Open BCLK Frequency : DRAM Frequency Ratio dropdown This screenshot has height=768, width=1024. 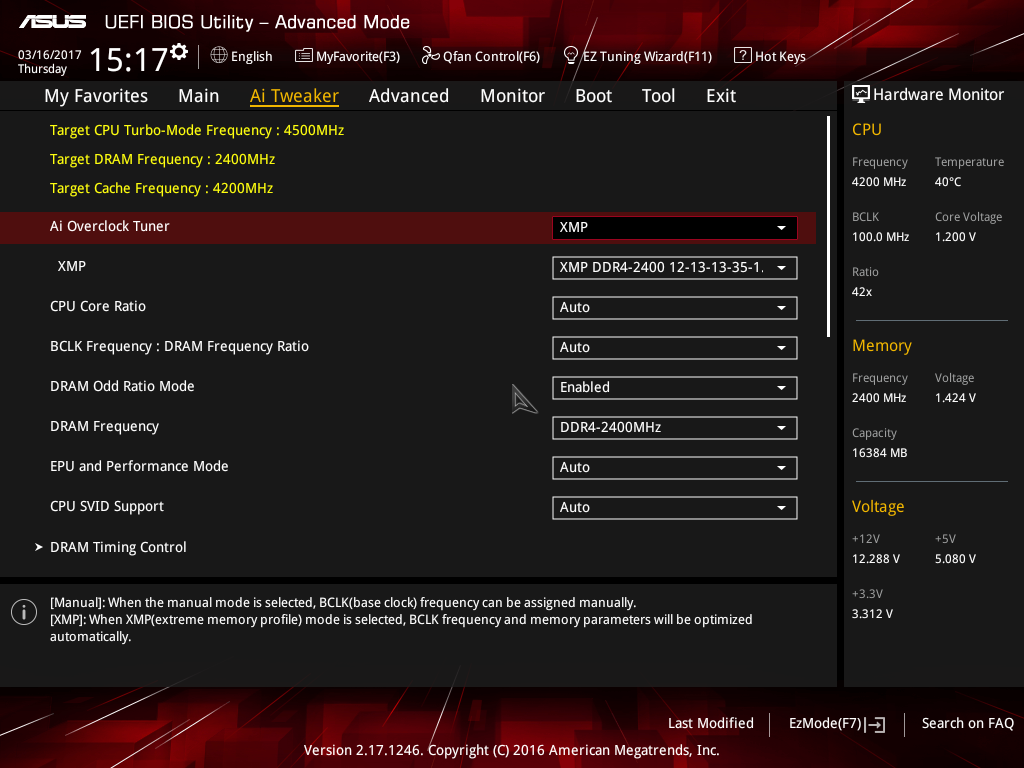pyautogui.click(x=675, y=347)
